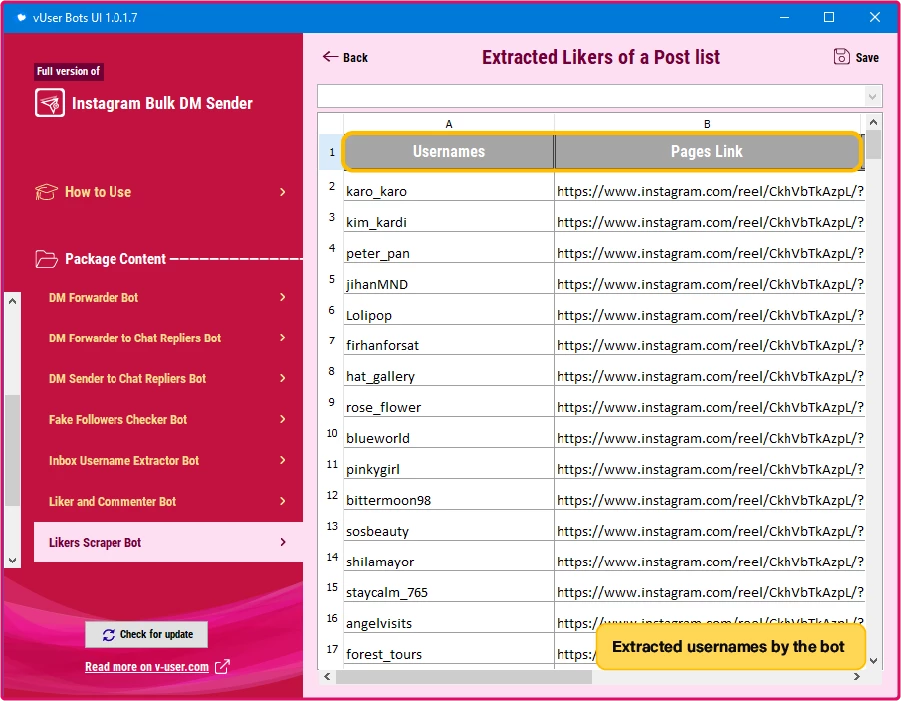The width and height of the screenshot is (901, 701).
Task: Click the vUser app icon in title bar
Action: coord(21,17)
